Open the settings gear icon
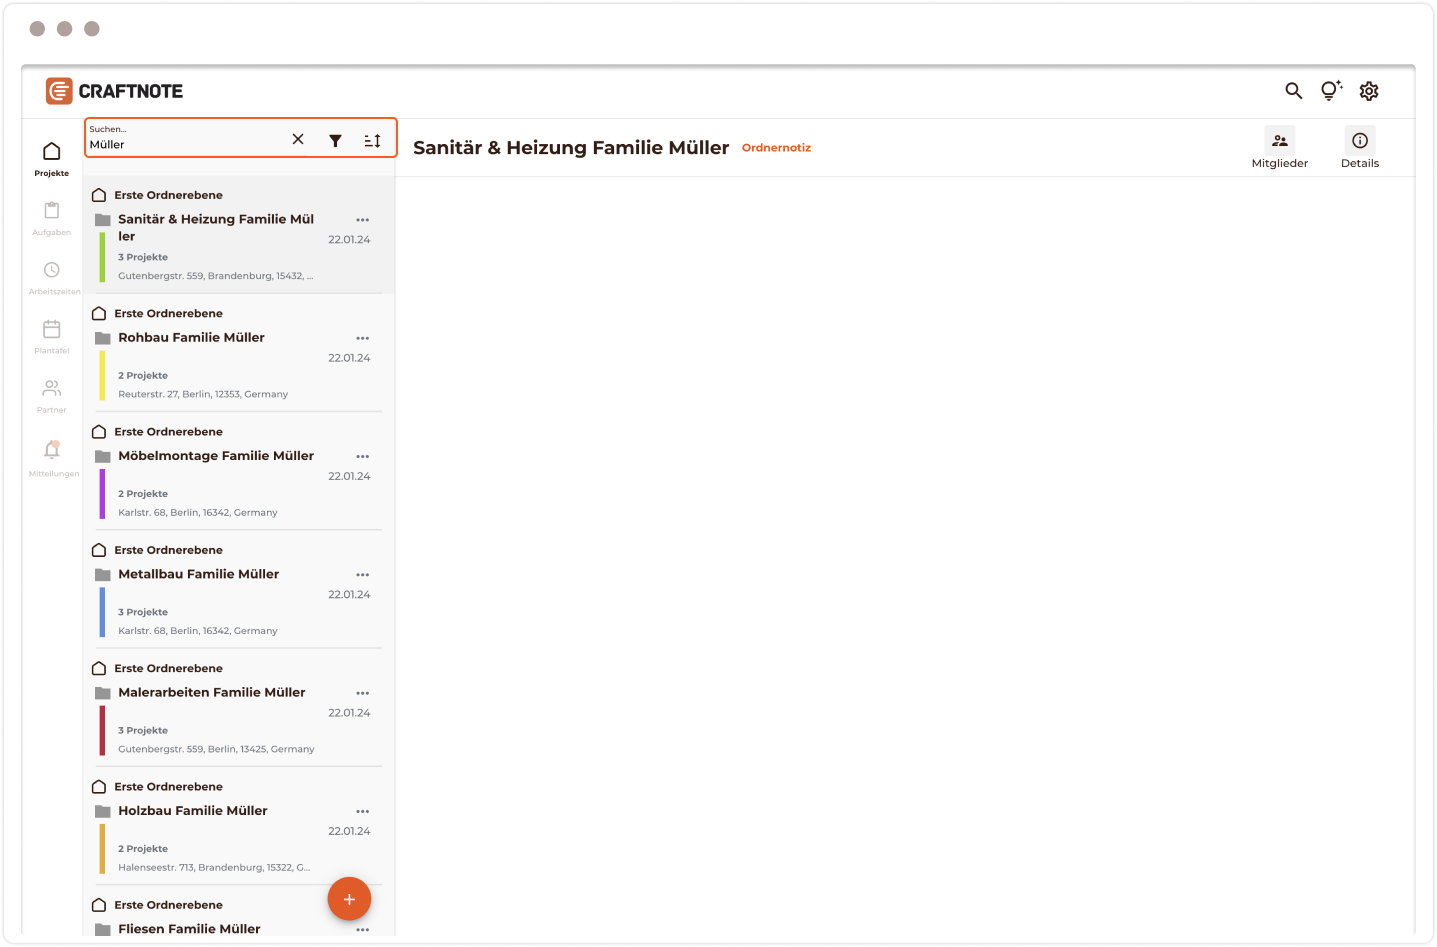Screen dimensions: 1437x947 (1369, 91)
